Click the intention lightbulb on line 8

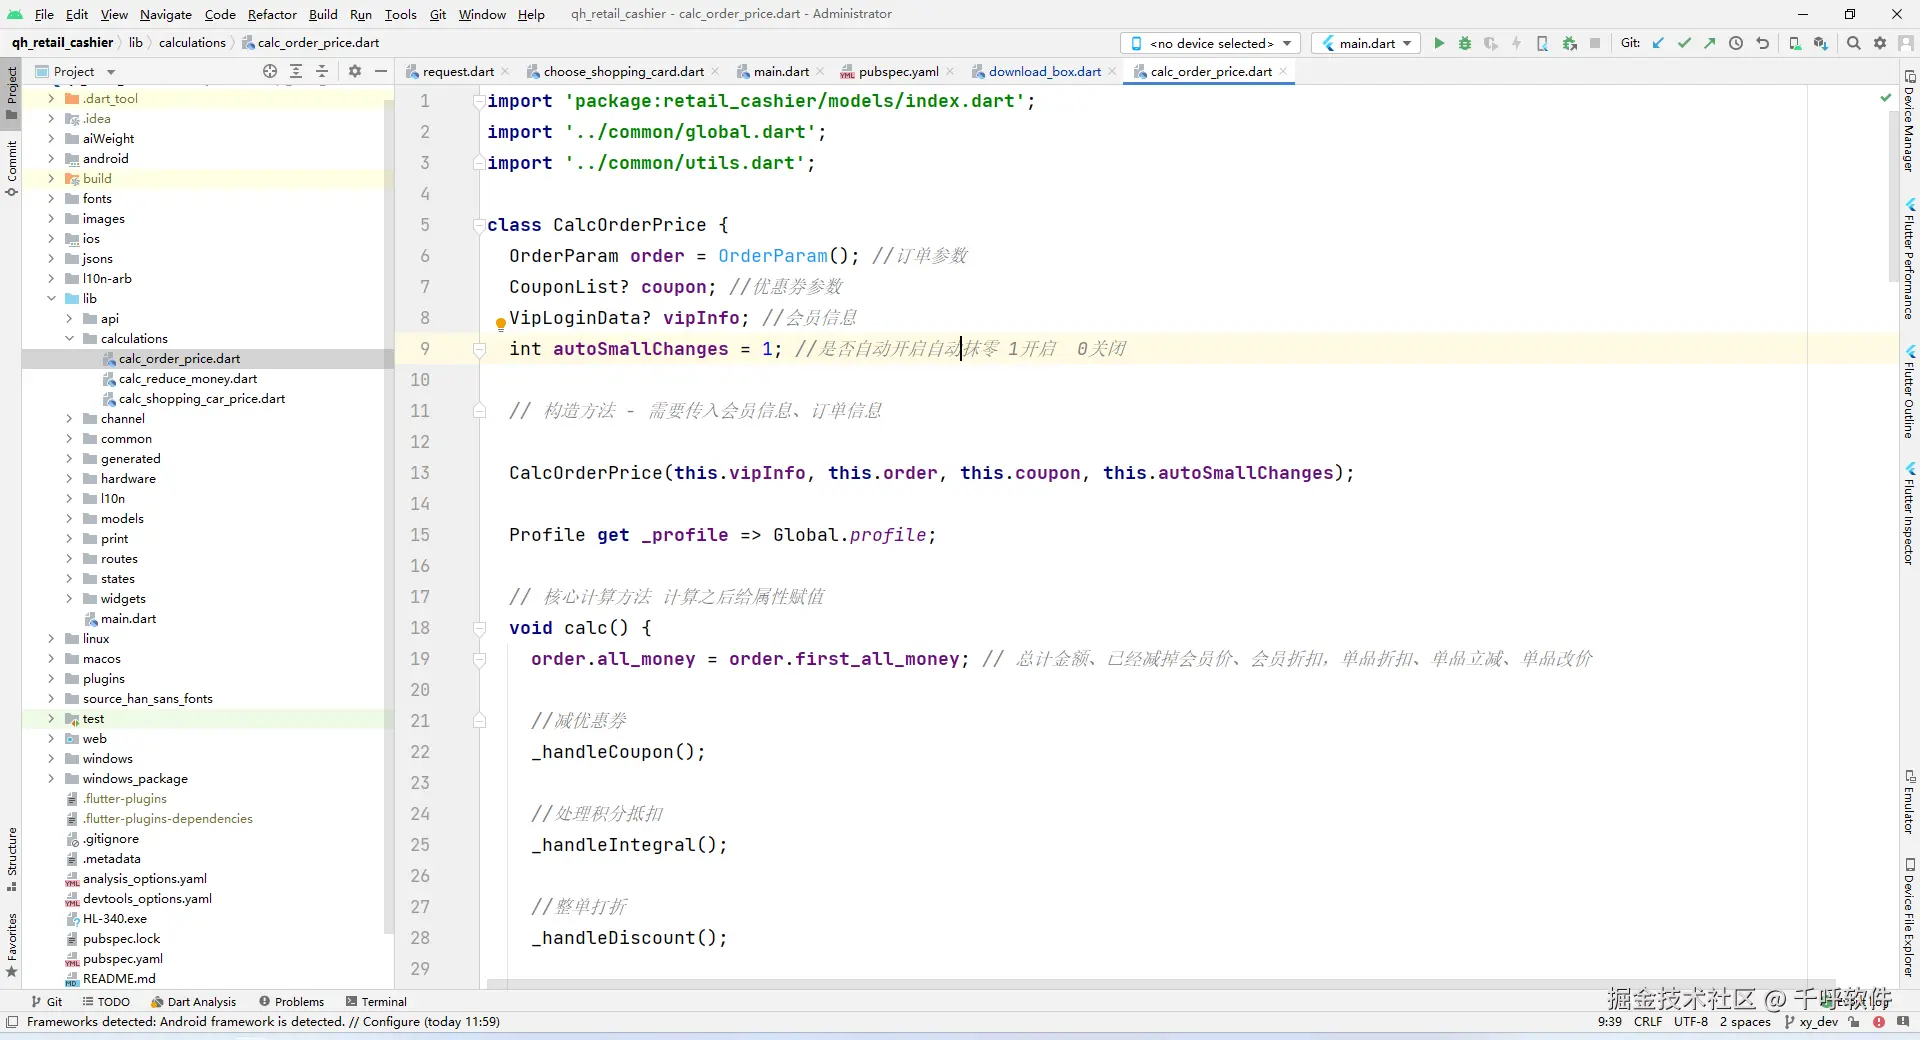[501, 323]
